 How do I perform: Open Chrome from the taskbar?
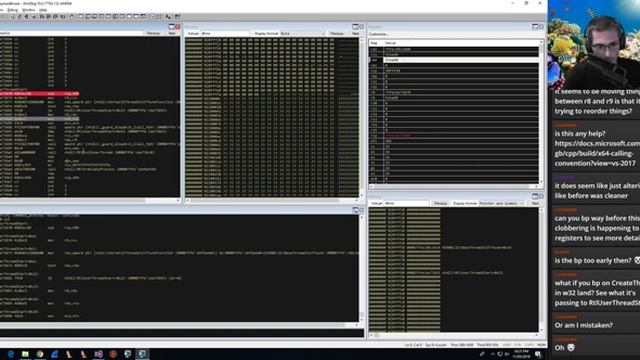[x=40, y=354]
